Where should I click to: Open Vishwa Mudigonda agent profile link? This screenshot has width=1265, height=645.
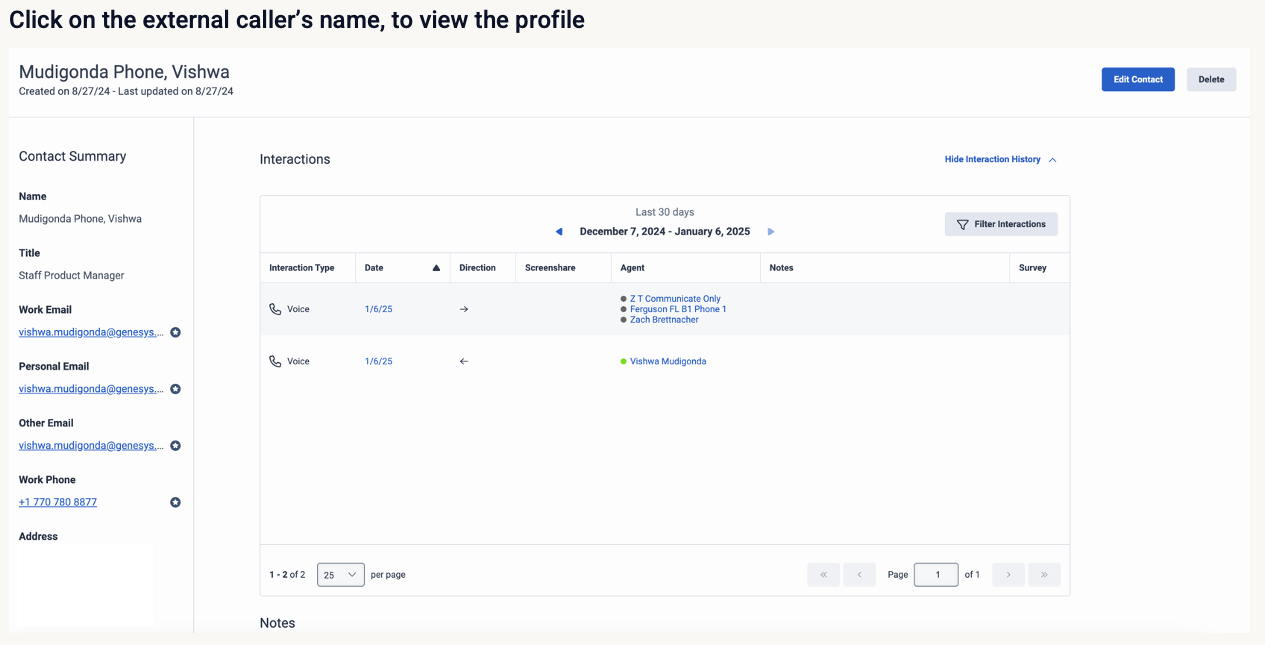[x=668, y=362]
